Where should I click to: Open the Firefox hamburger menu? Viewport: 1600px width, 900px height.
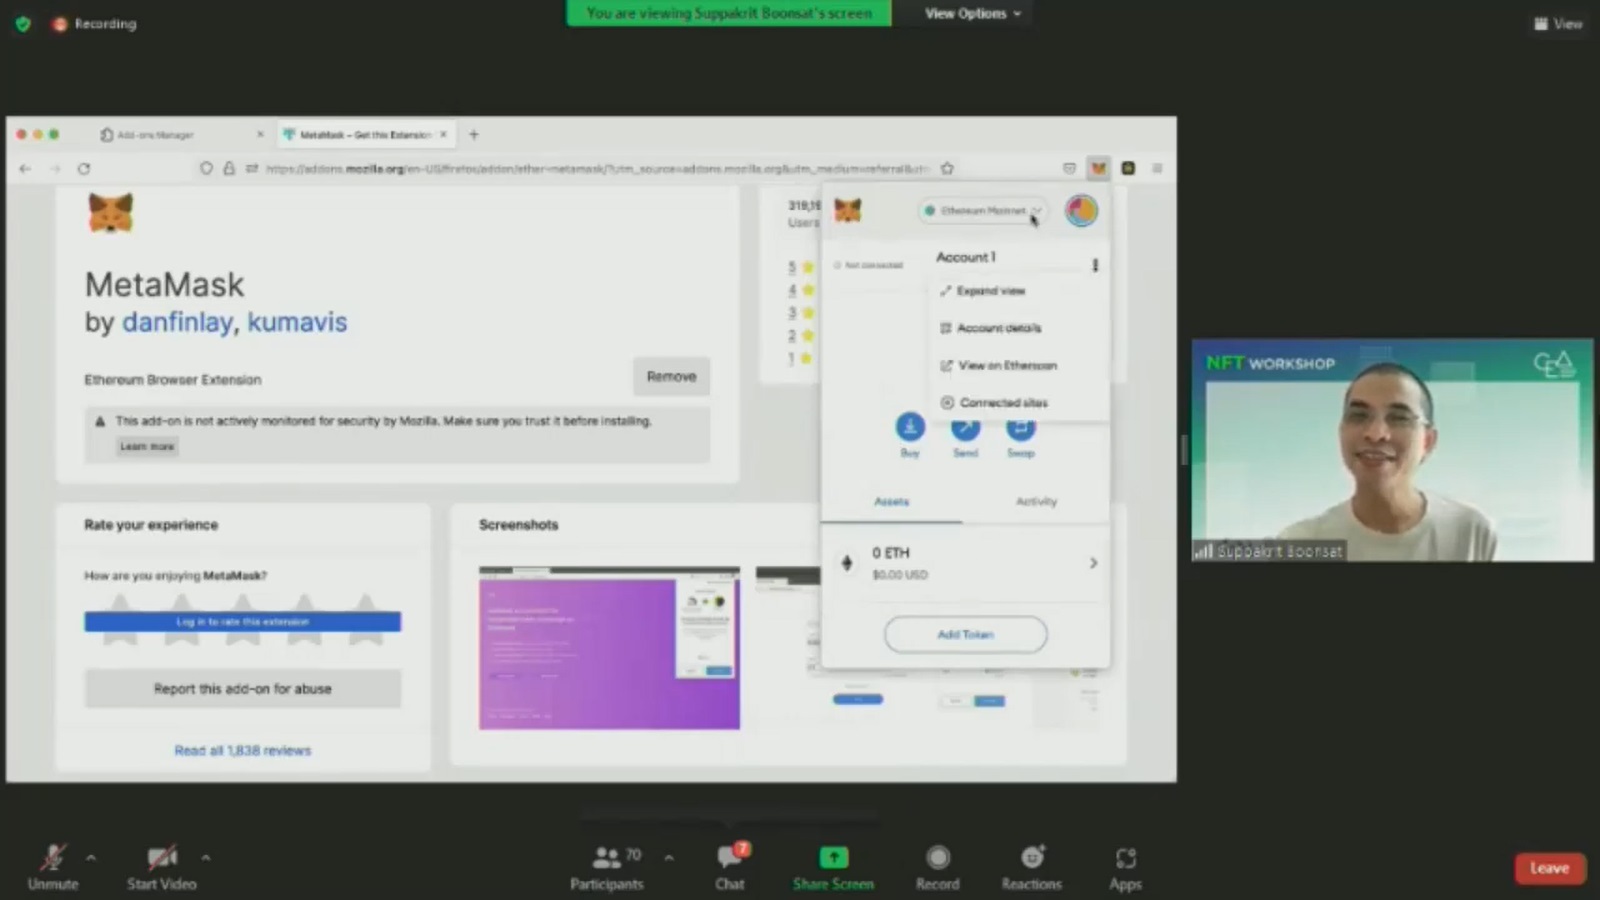click(x=1157, y=168)
